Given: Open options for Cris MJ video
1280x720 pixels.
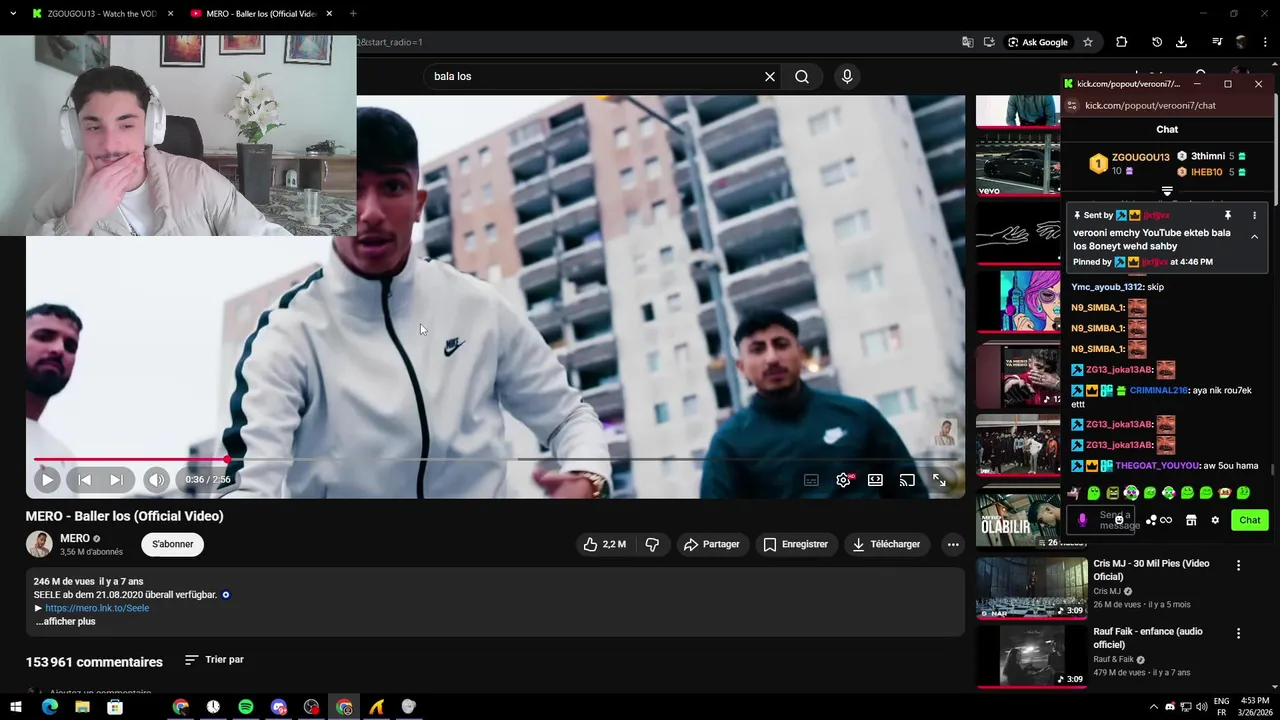Looking at the screenshot, I should (x=1238, y=565).
